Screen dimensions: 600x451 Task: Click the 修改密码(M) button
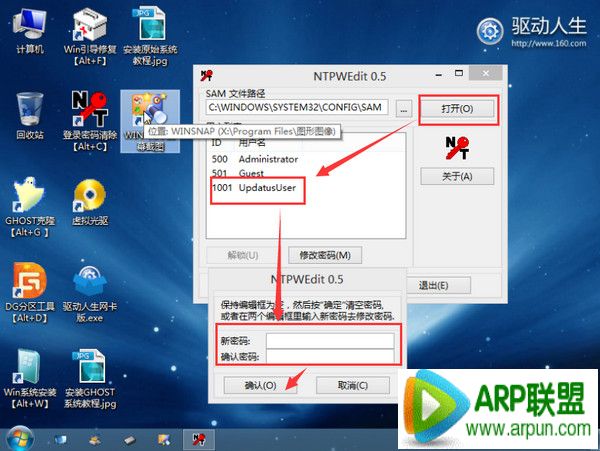coord(325,255)
